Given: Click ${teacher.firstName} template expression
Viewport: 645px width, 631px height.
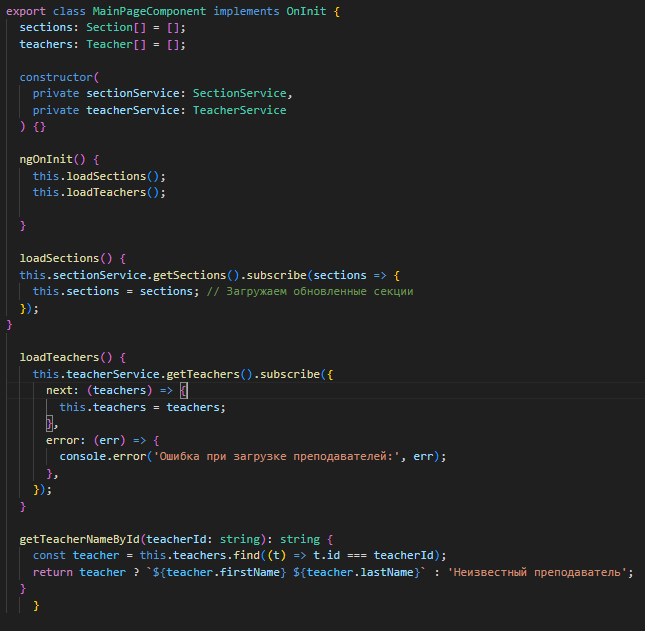Looking at the screenshot, I should [x=219, y=572].
